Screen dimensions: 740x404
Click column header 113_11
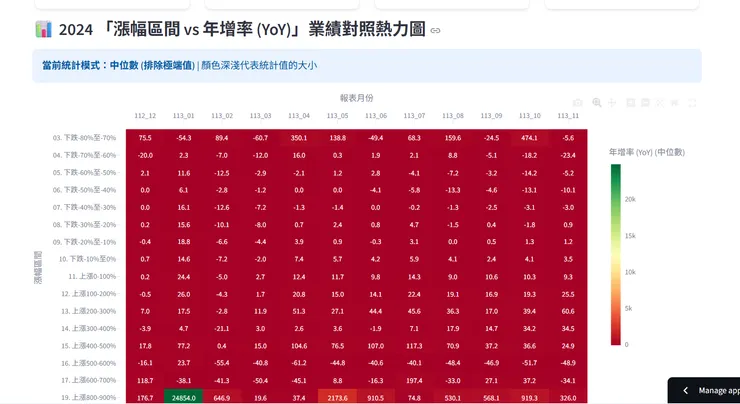pyautogui.click(x=568, y=116)
